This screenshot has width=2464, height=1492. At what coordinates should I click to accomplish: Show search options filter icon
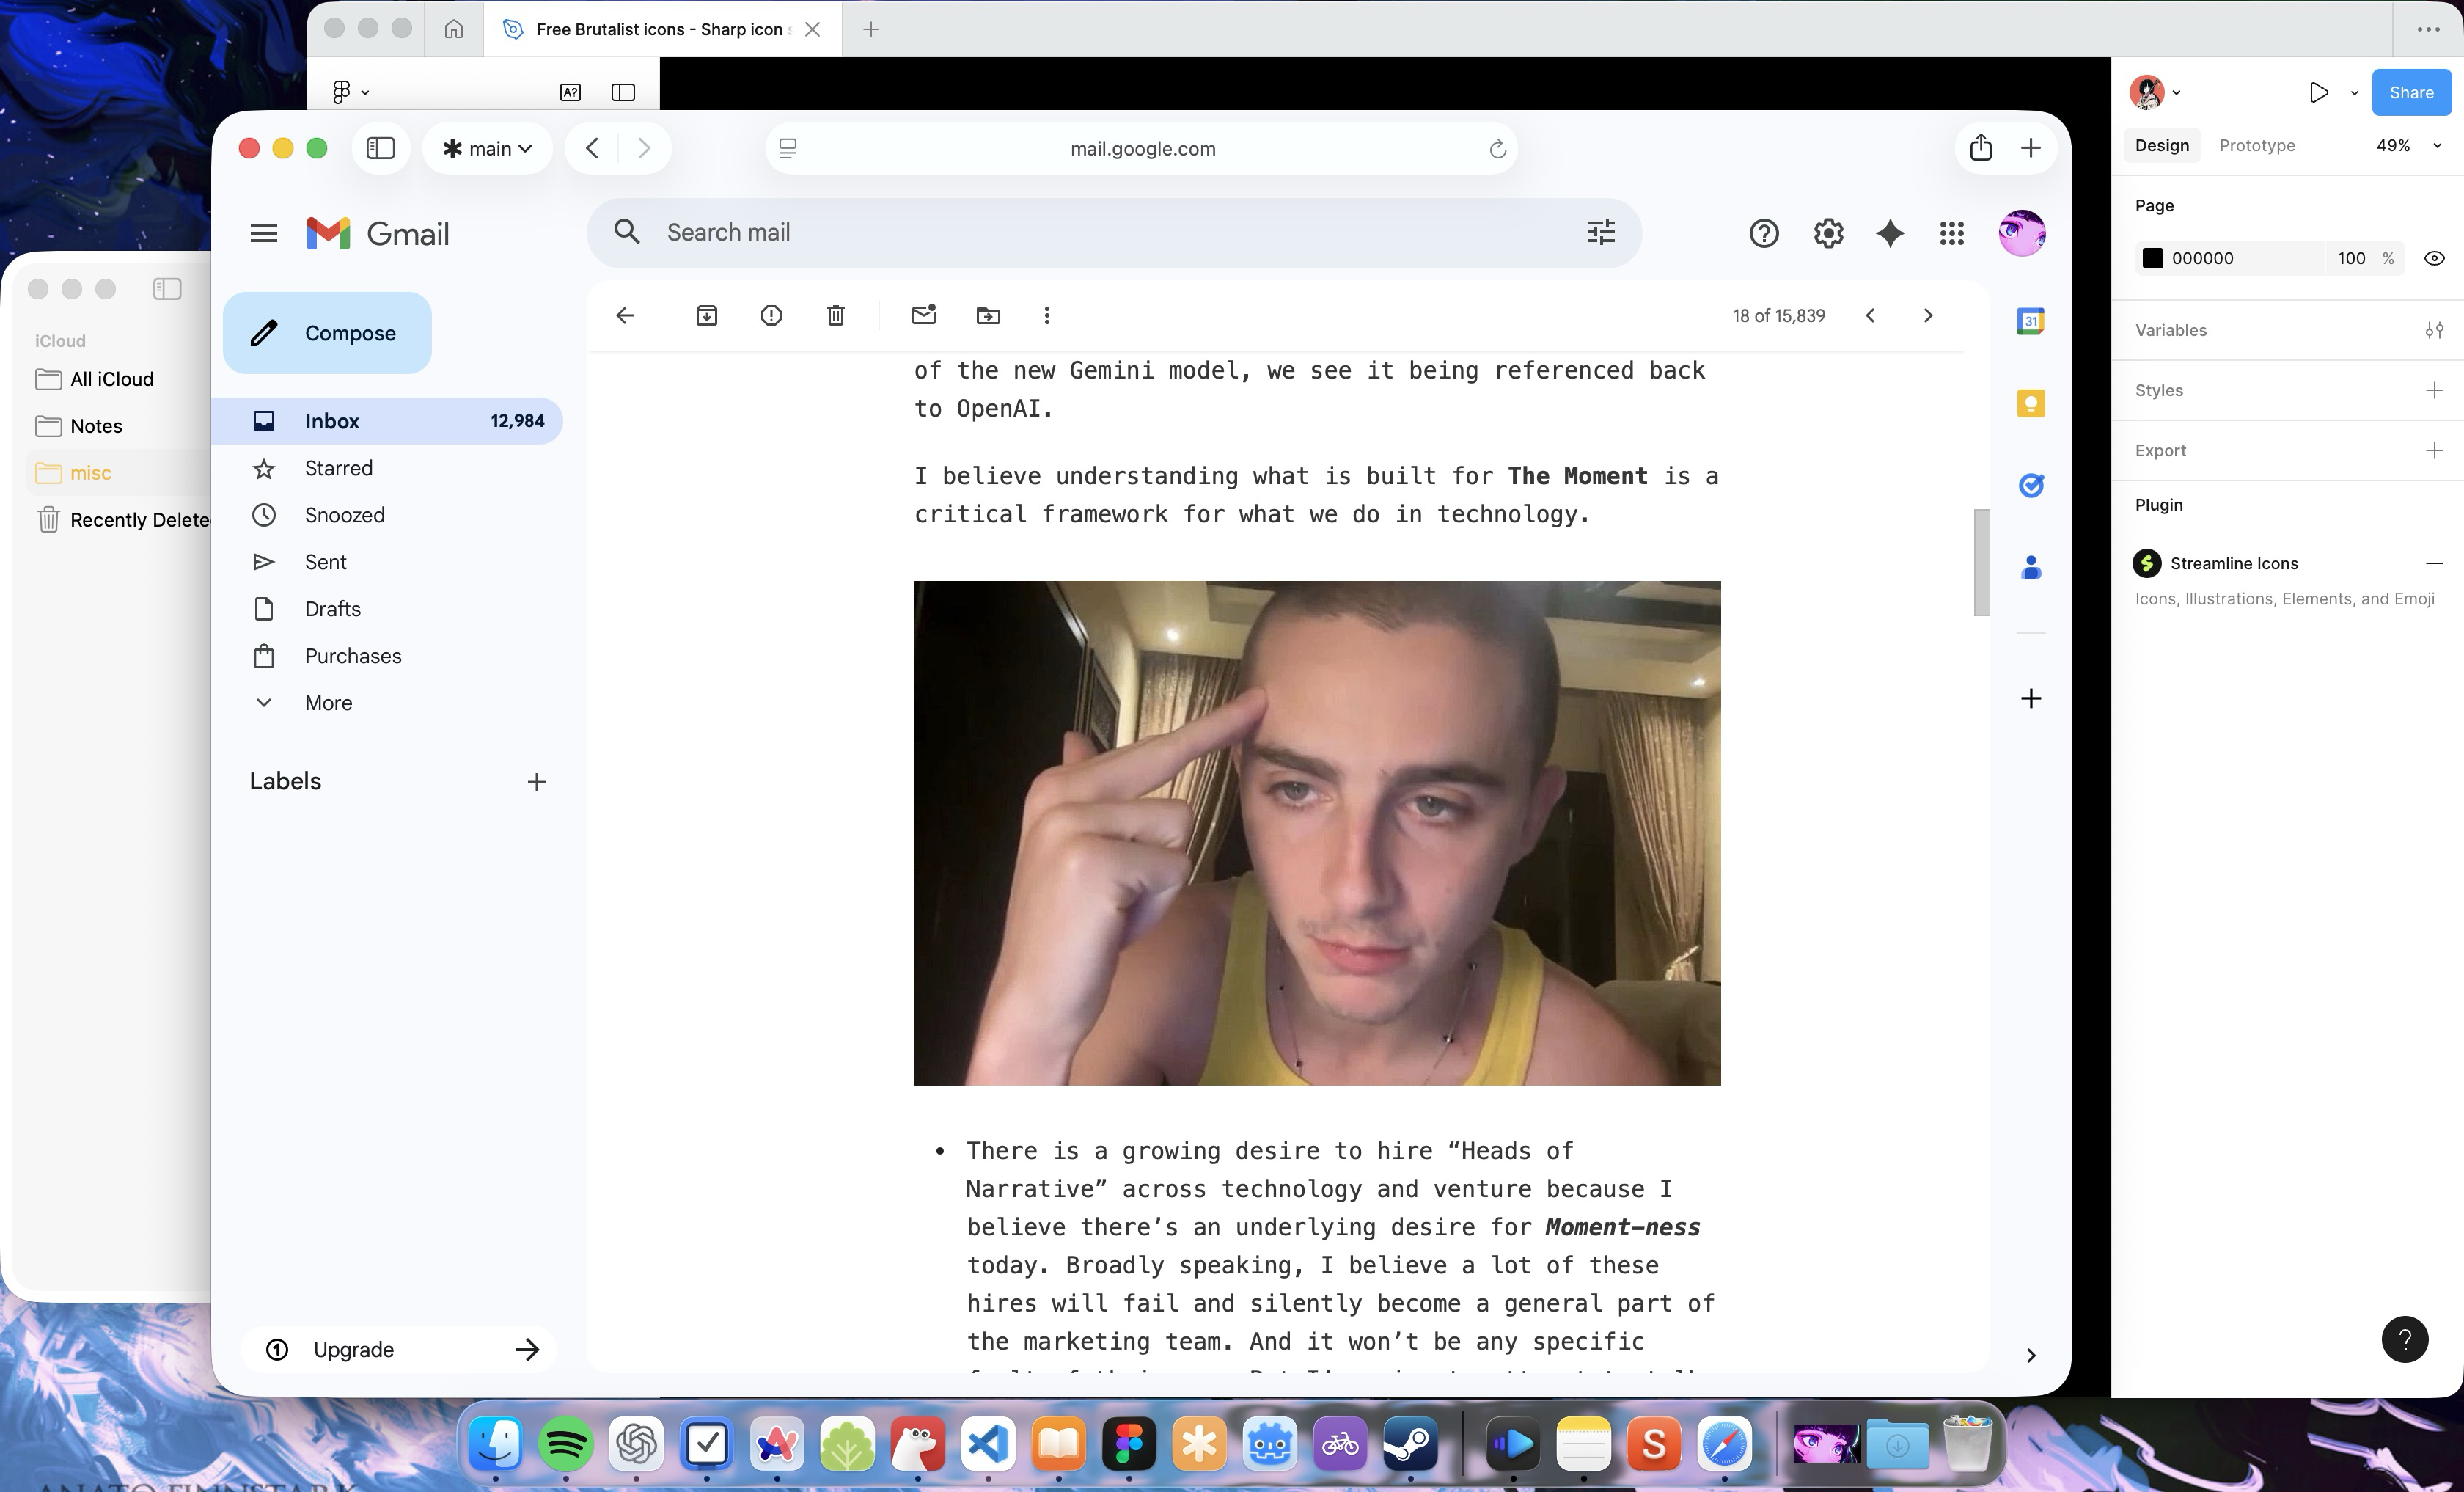(1601, 233)
